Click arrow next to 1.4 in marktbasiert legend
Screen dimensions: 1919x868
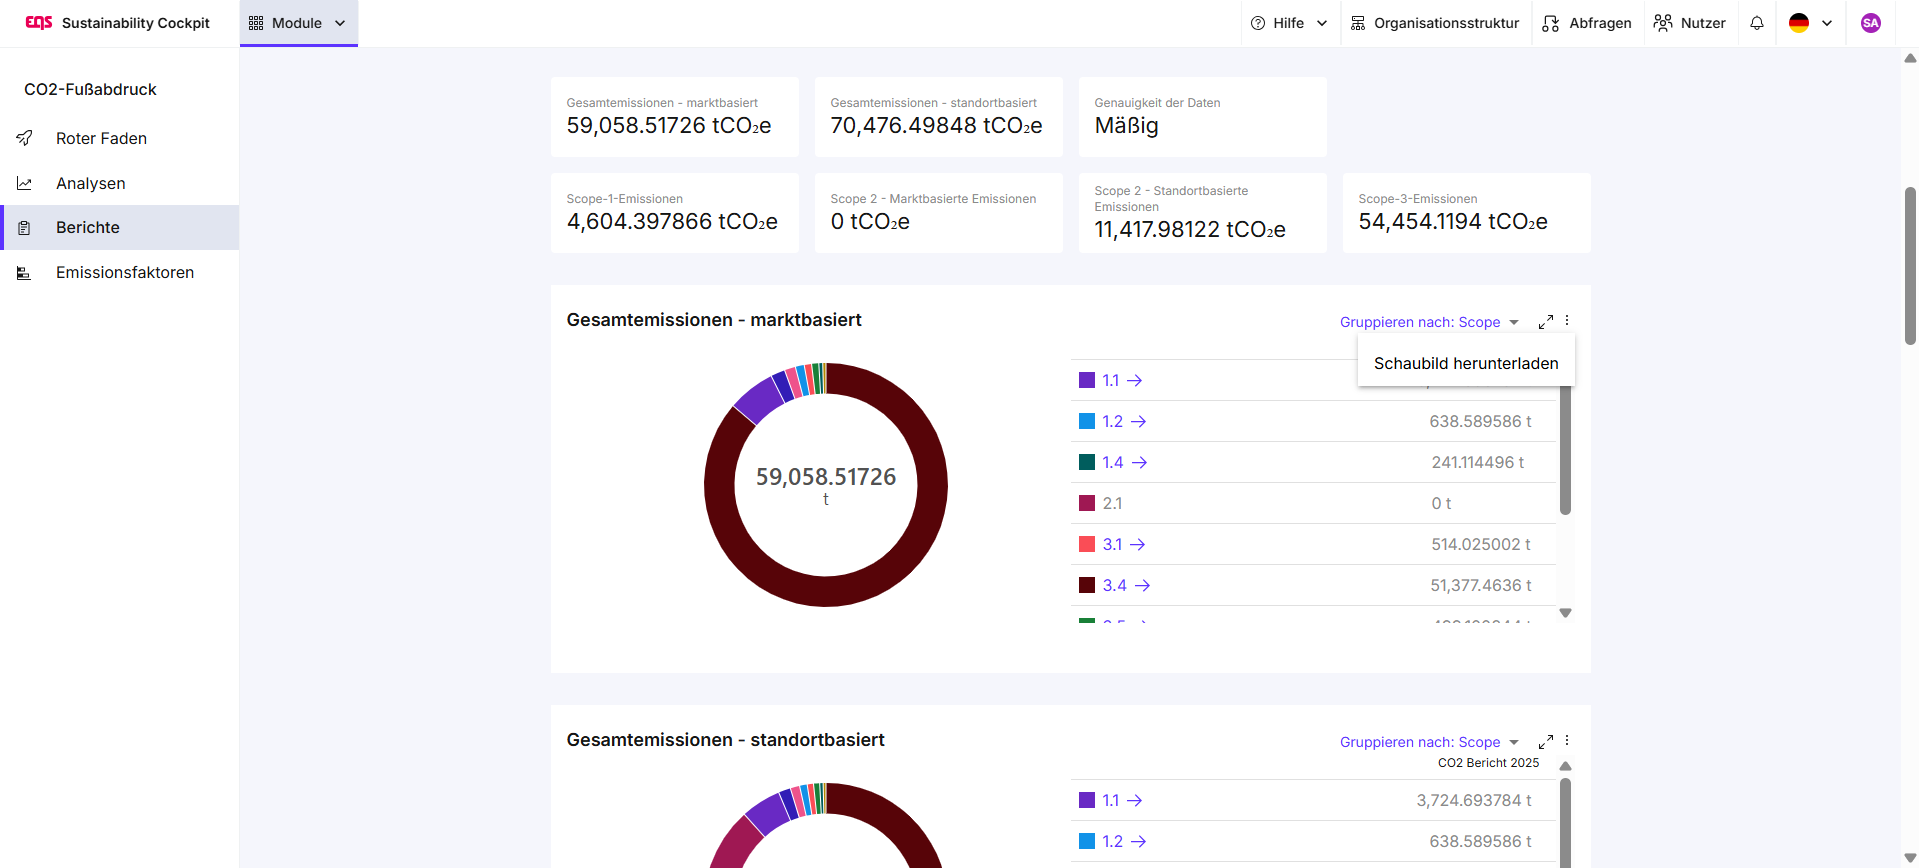coord(1140,463)
